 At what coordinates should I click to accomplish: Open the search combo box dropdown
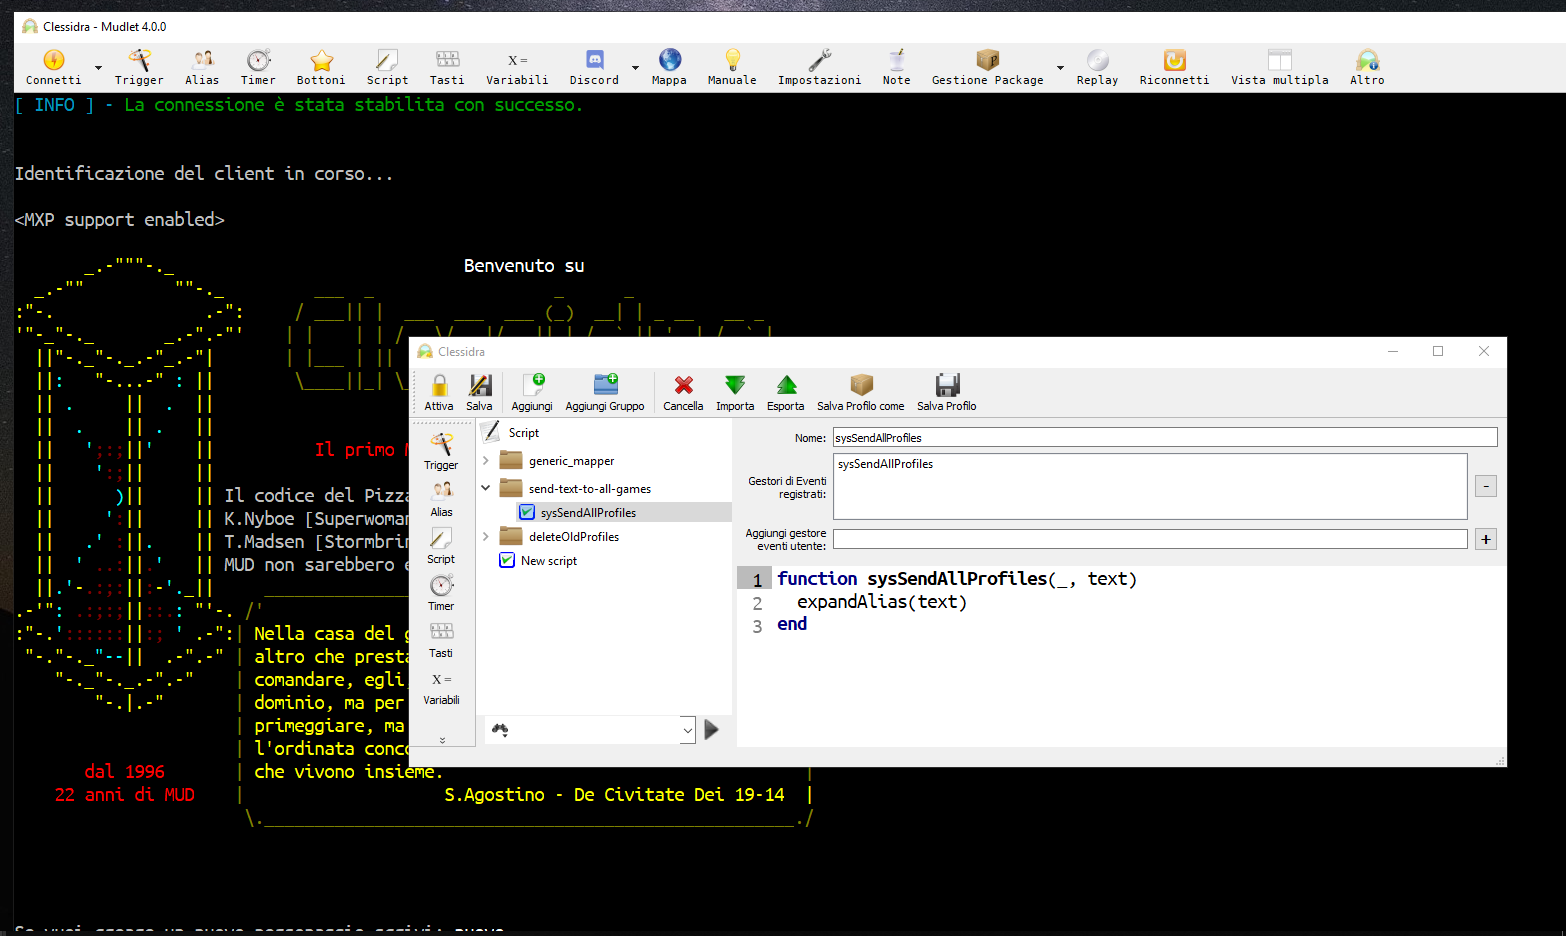tap(687, 731)
